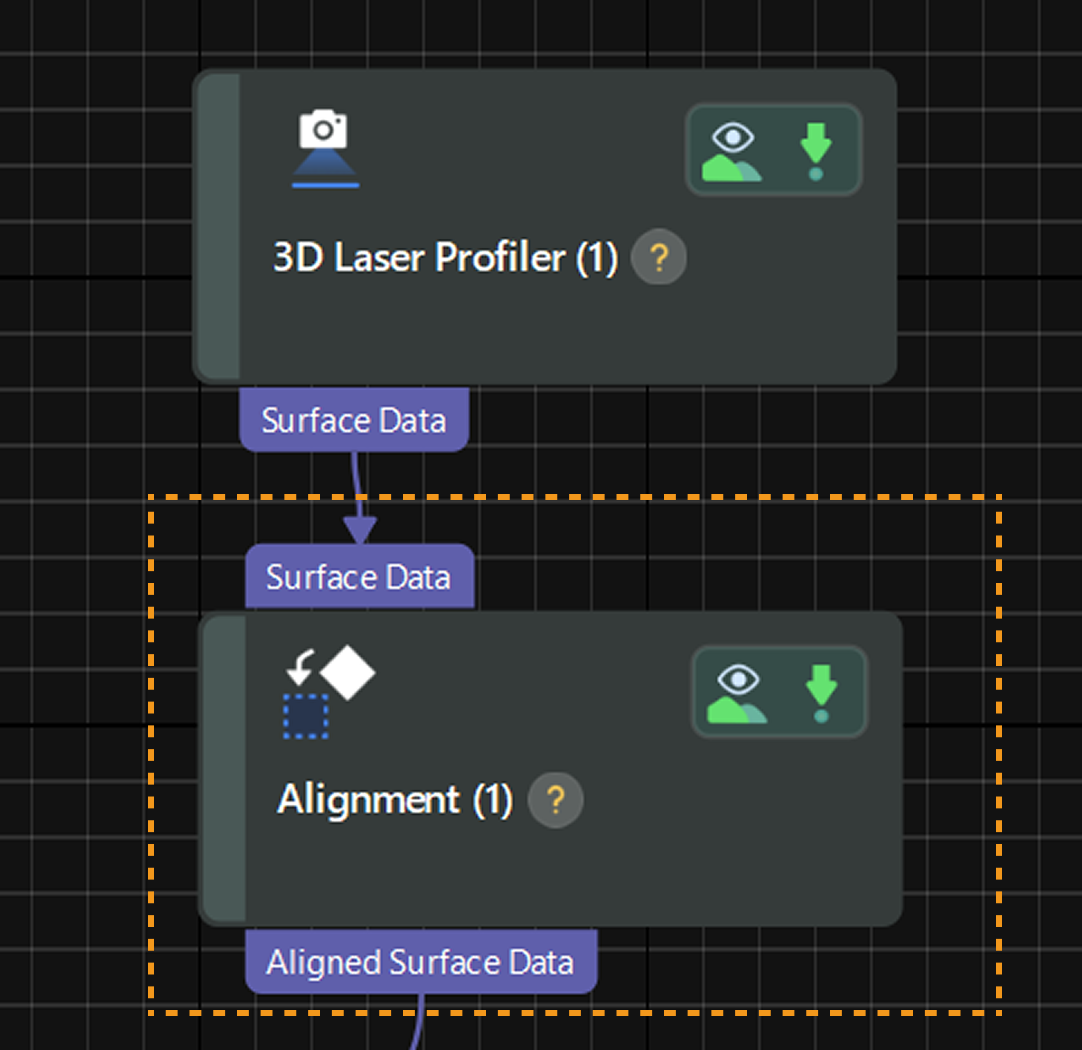Open help for 3D Laser Profiler (1)
The image size is (1082, 1050).
click(x=658, y=259)
